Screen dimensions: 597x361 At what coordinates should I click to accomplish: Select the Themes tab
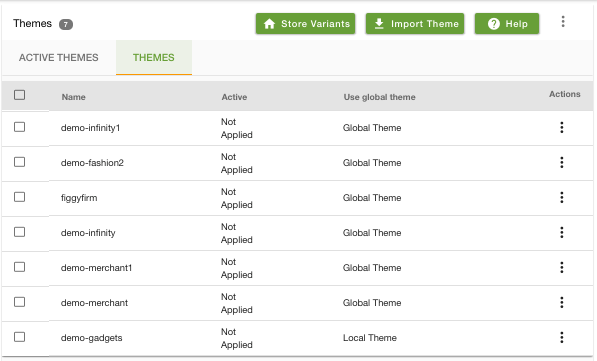tap(154, 58)
